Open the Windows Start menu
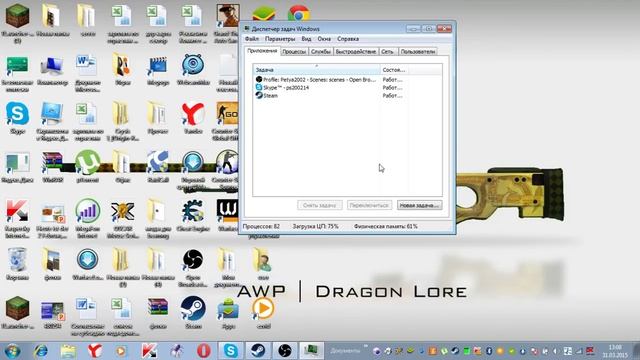Viewport: 640px width, 360px height. (x=13, y=351)
